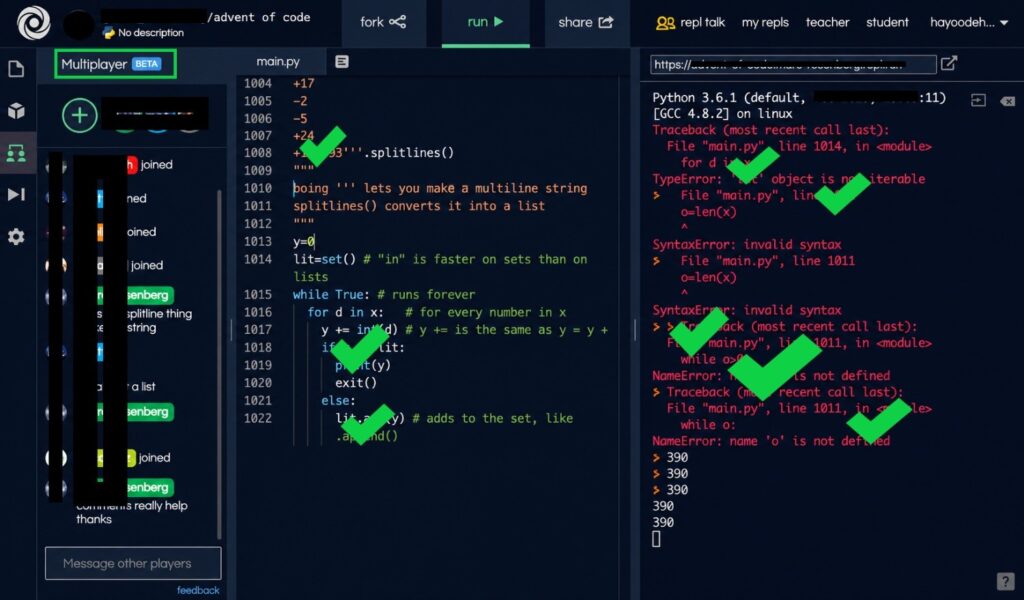This screenshot has height=600, width=1024.
Task: Click the exit() call on line 1020
Action: click(x=355, y=383)
